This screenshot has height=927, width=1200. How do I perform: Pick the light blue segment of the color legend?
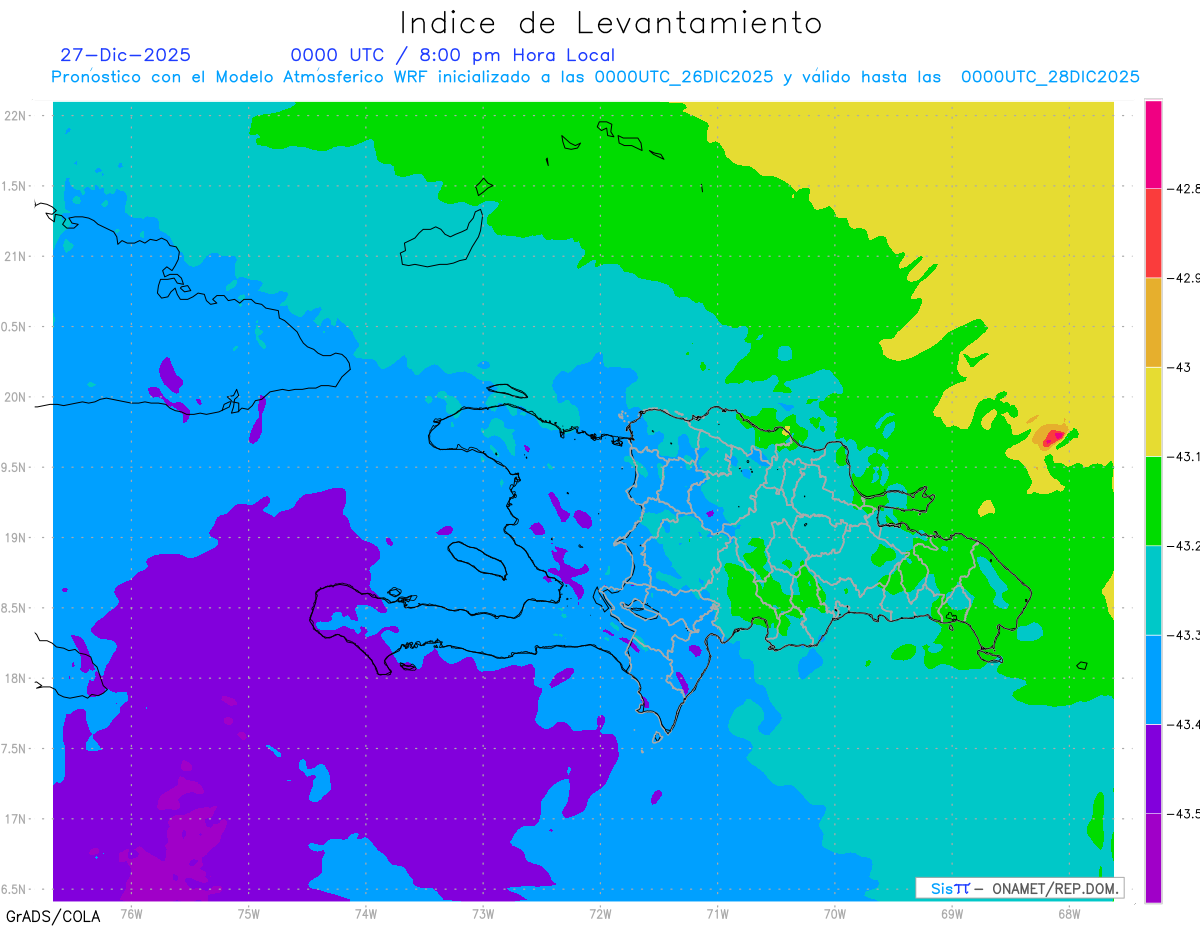click(x=1153, y=679)
